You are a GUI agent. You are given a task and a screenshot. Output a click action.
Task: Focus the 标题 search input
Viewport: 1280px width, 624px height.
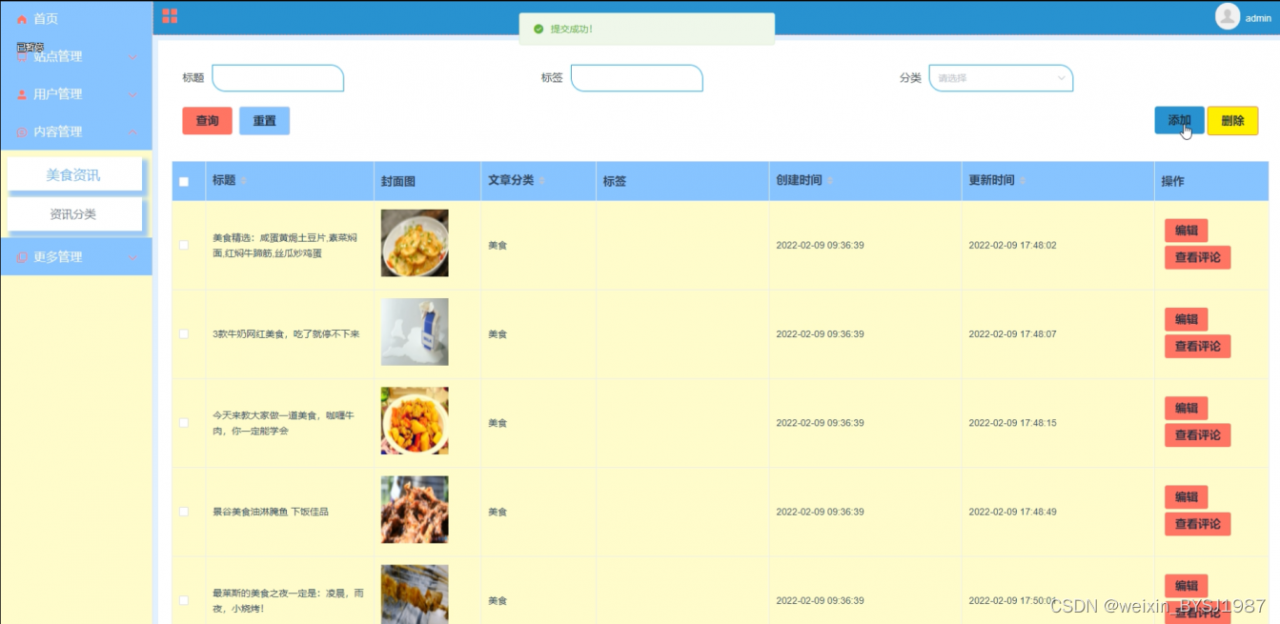click(x=278, y=78)
